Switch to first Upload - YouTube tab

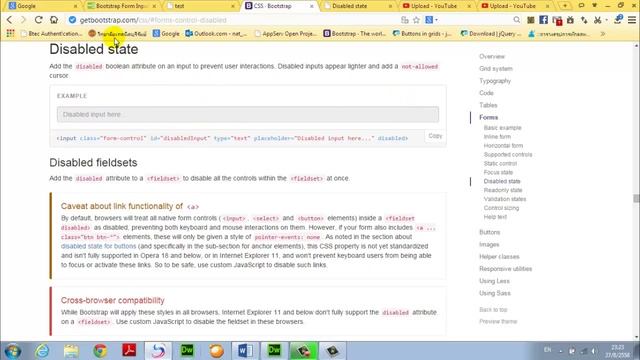(x=436, y=6)
